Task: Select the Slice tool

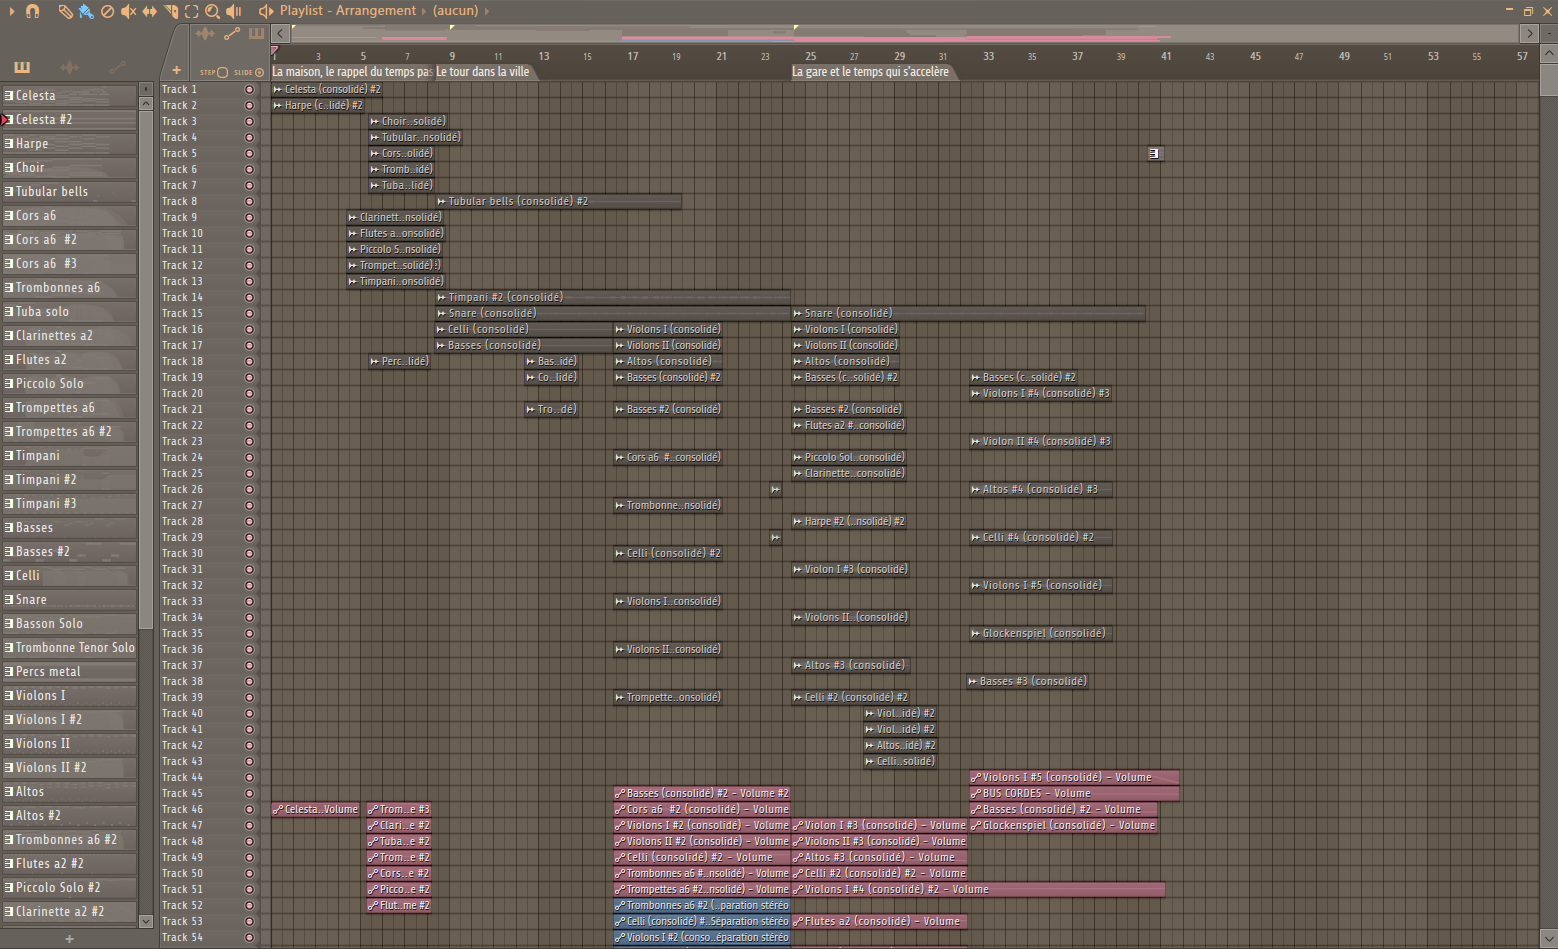Action: point(170,11)
